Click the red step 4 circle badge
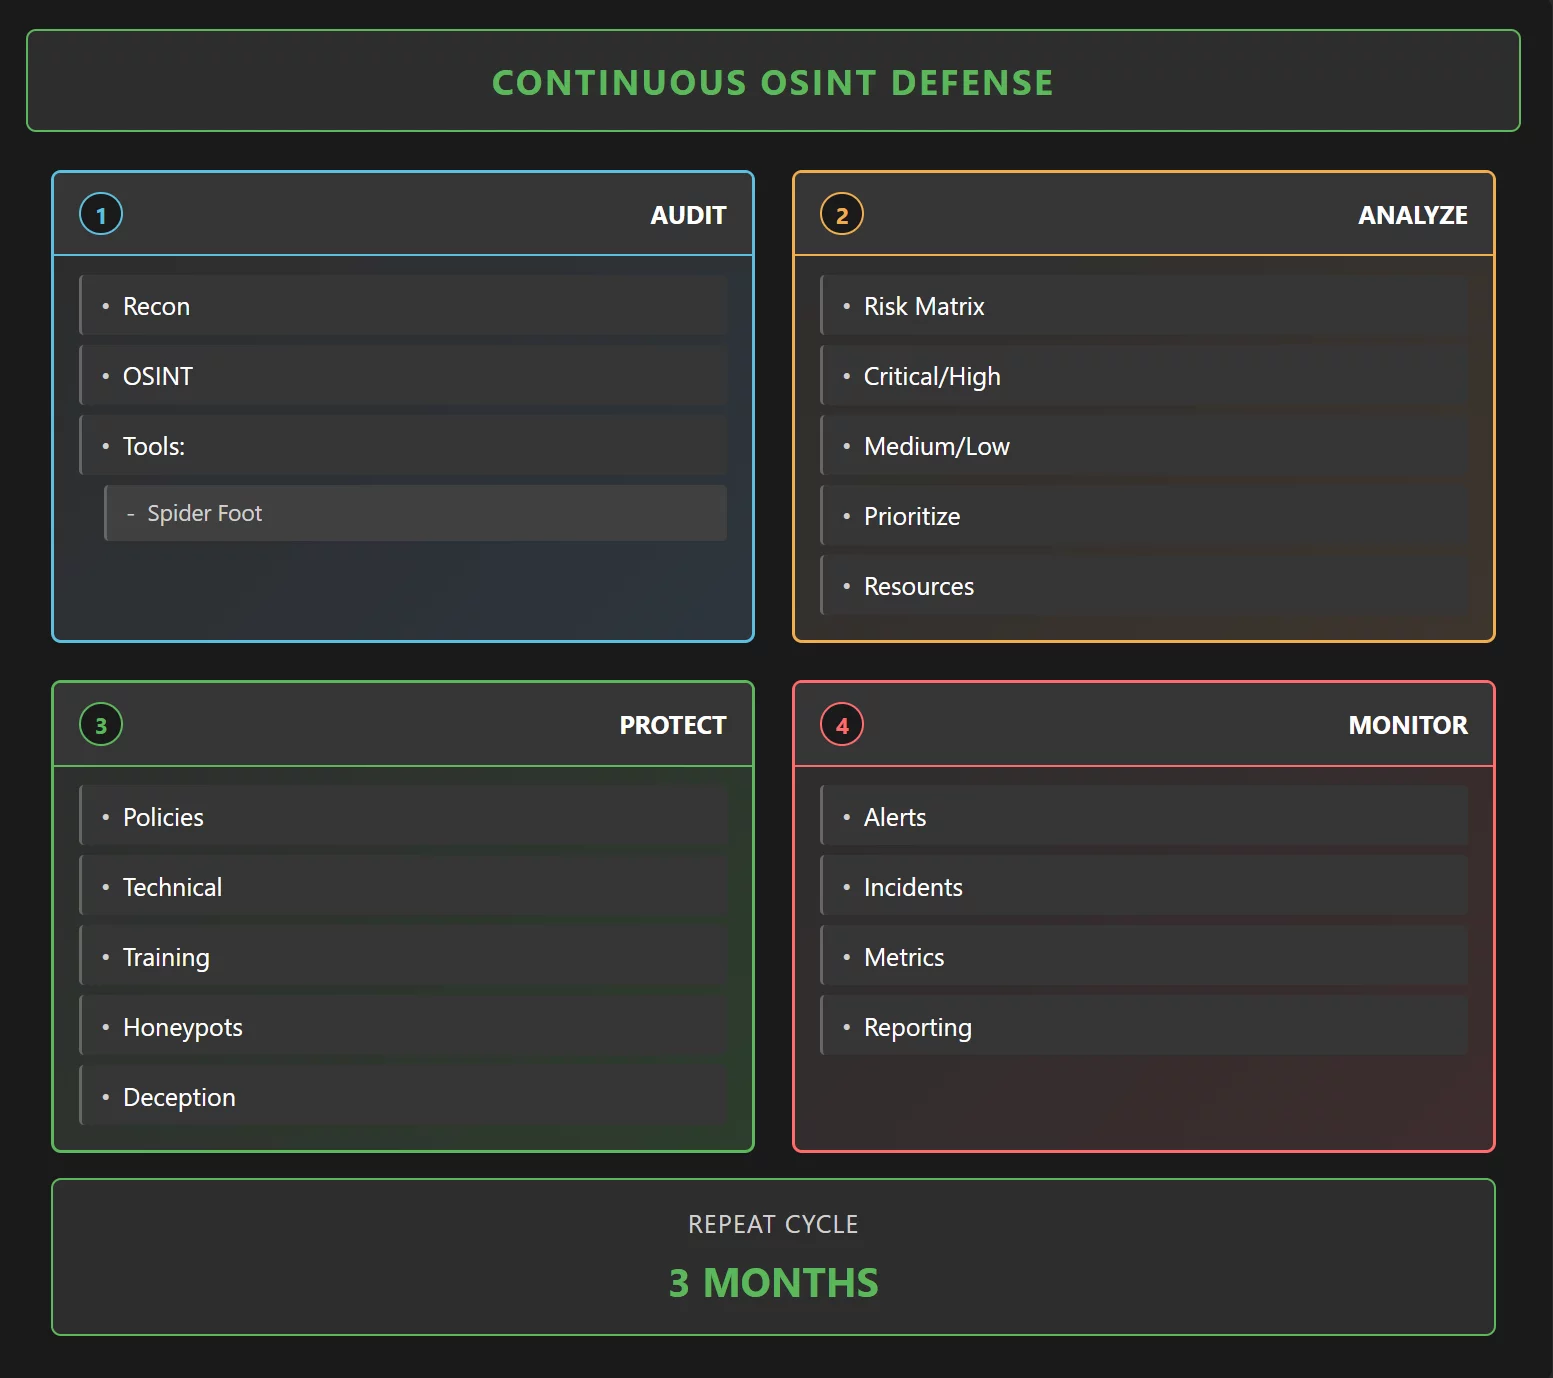1553x1378 pixels. pos(842,725)
